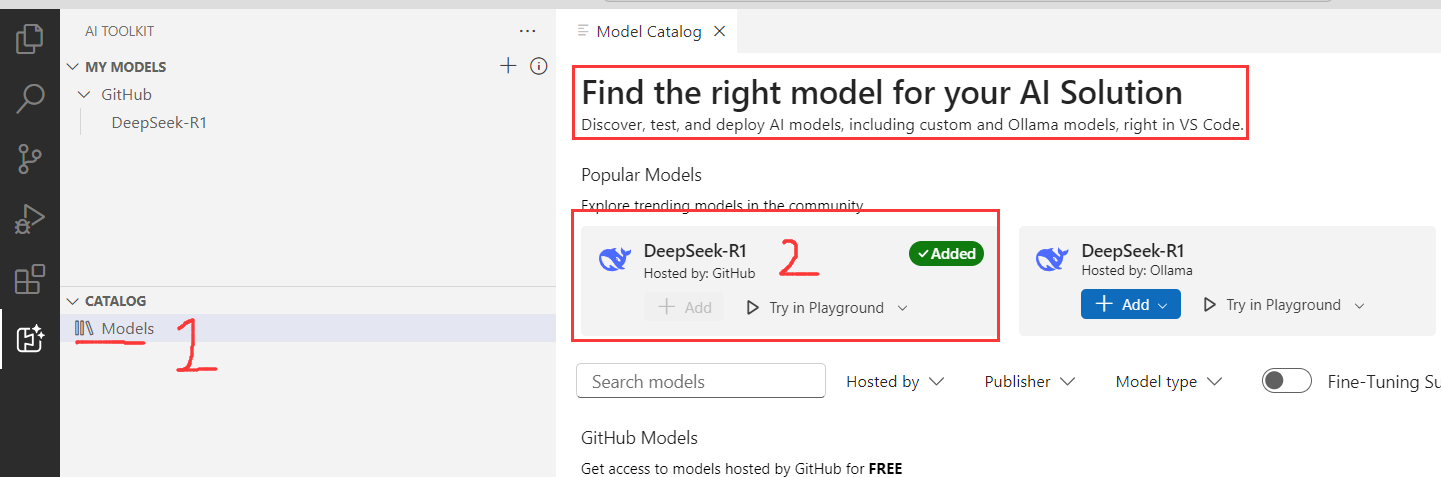The width and height of the screenshot is (1441, 477).
Task: Toggle the Fine-Tuning Support switch
Action: (x=1286, y=381)
